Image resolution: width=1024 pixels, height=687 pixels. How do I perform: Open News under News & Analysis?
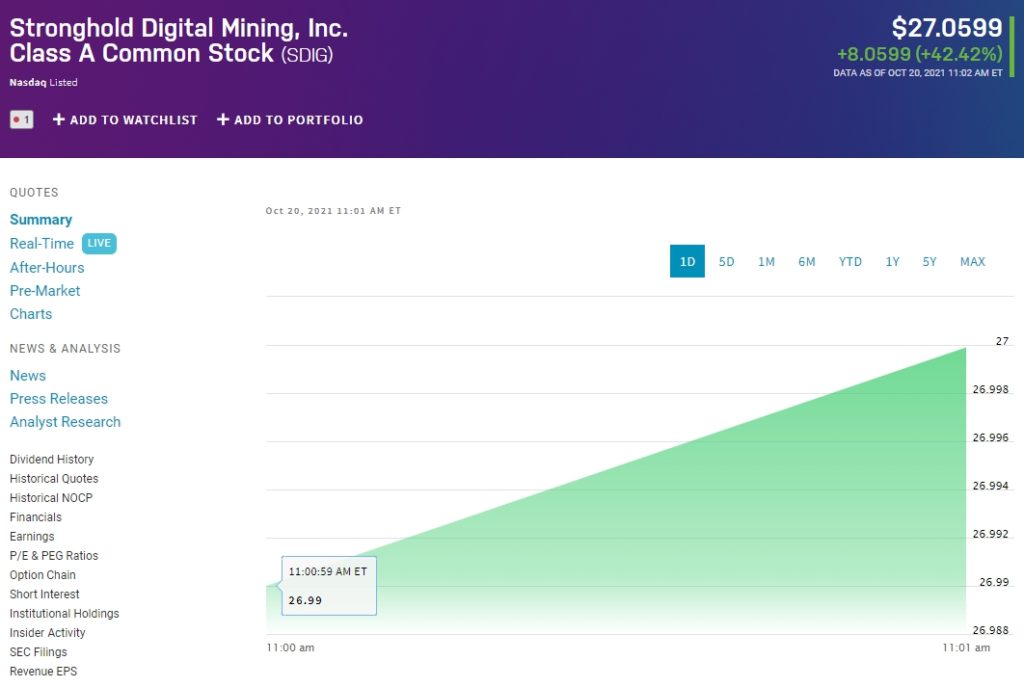click(27, 375)
